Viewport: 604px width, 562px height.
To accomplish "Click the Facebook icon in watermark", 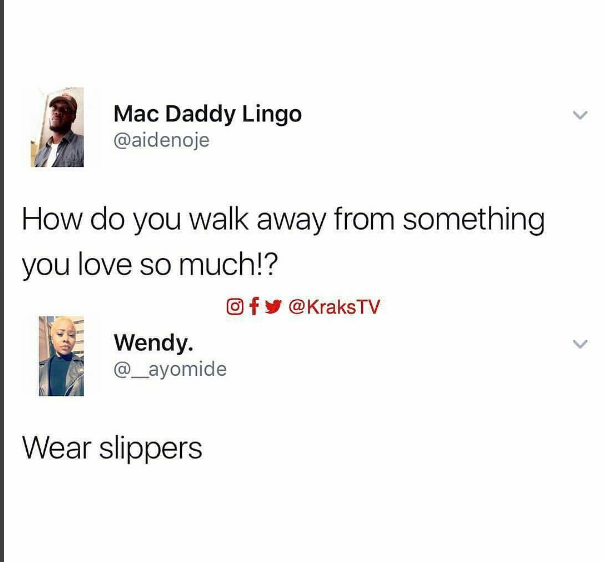I will pos(254,307).
